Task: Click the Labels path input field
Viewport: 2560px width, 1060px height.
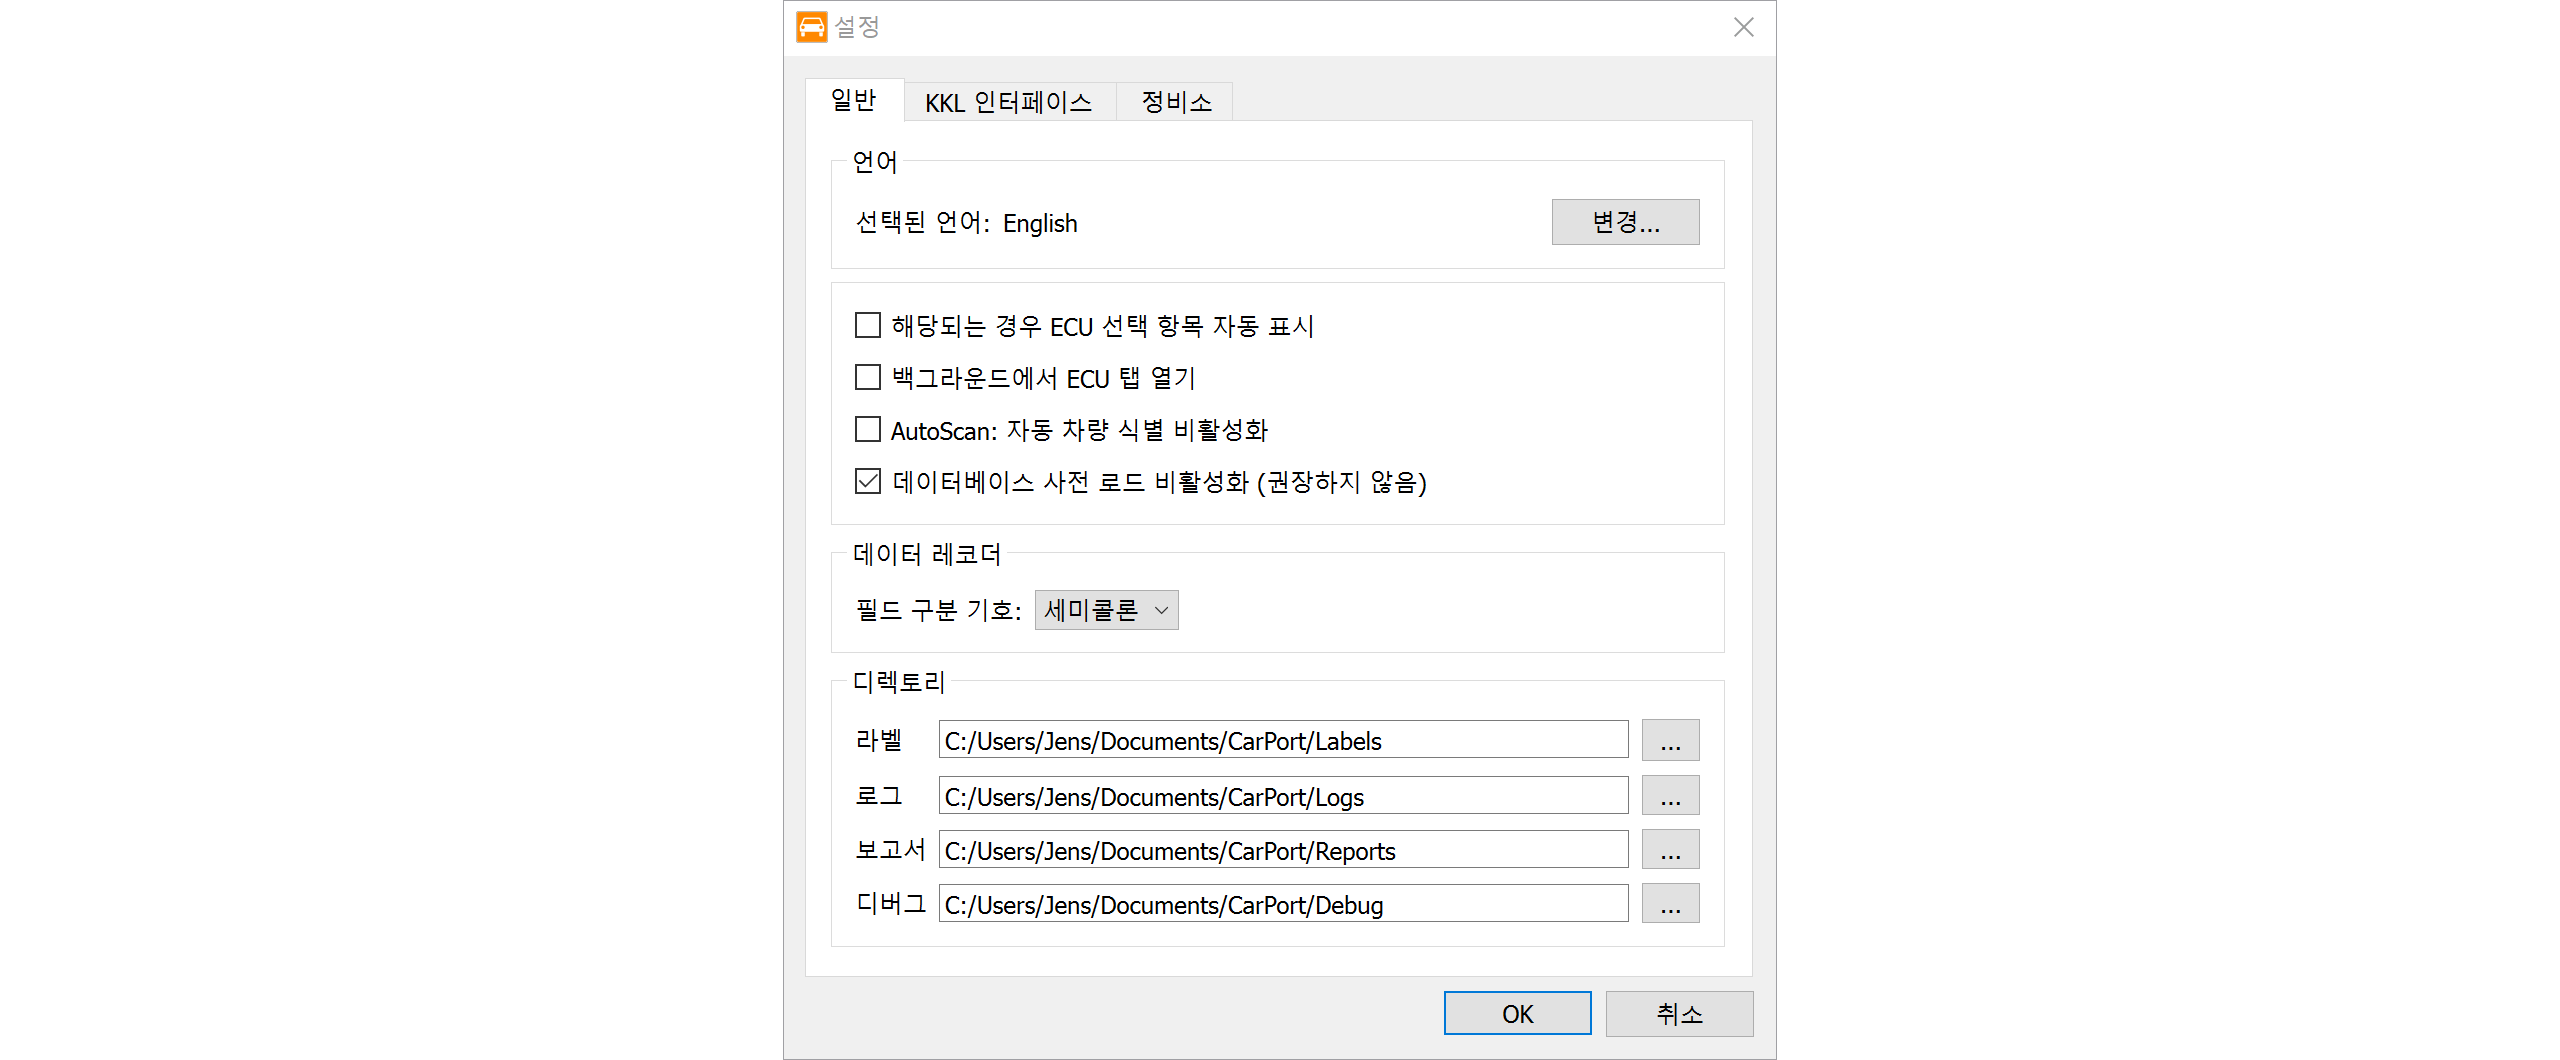Action: (x=1282, y=740)
